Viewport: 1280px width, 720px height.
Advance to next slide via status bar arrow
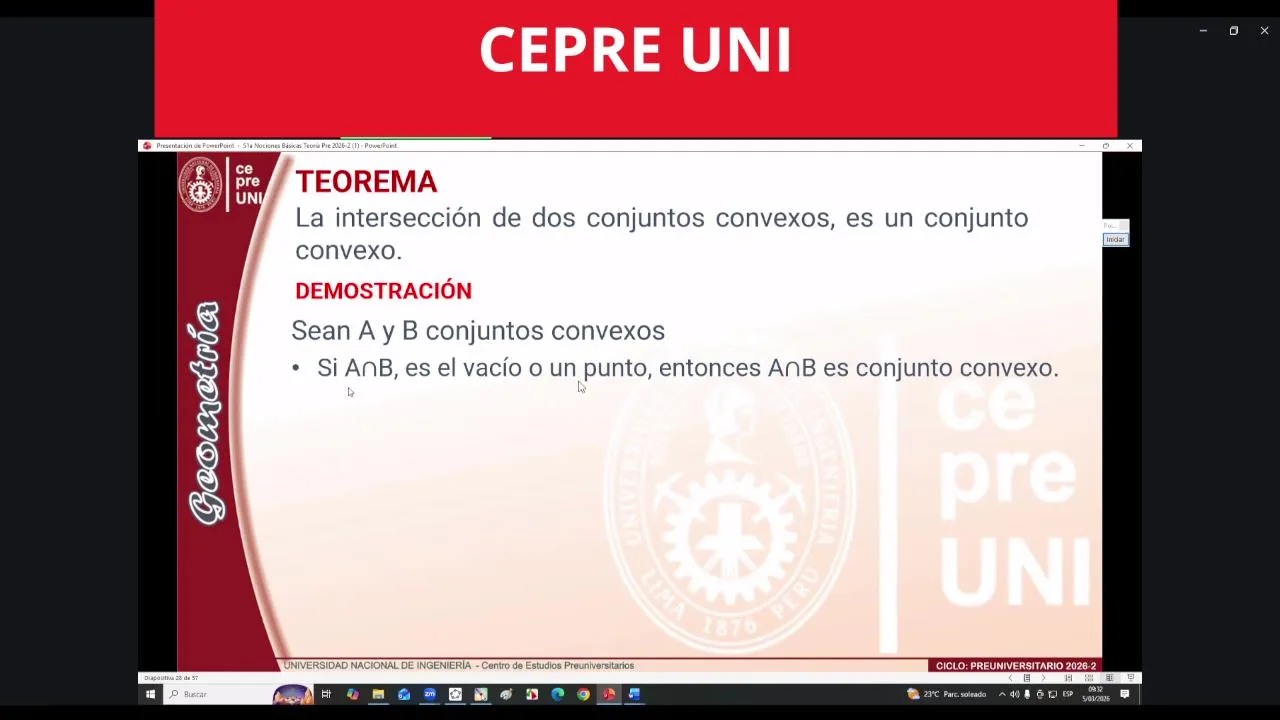[x=1043, y=678]
